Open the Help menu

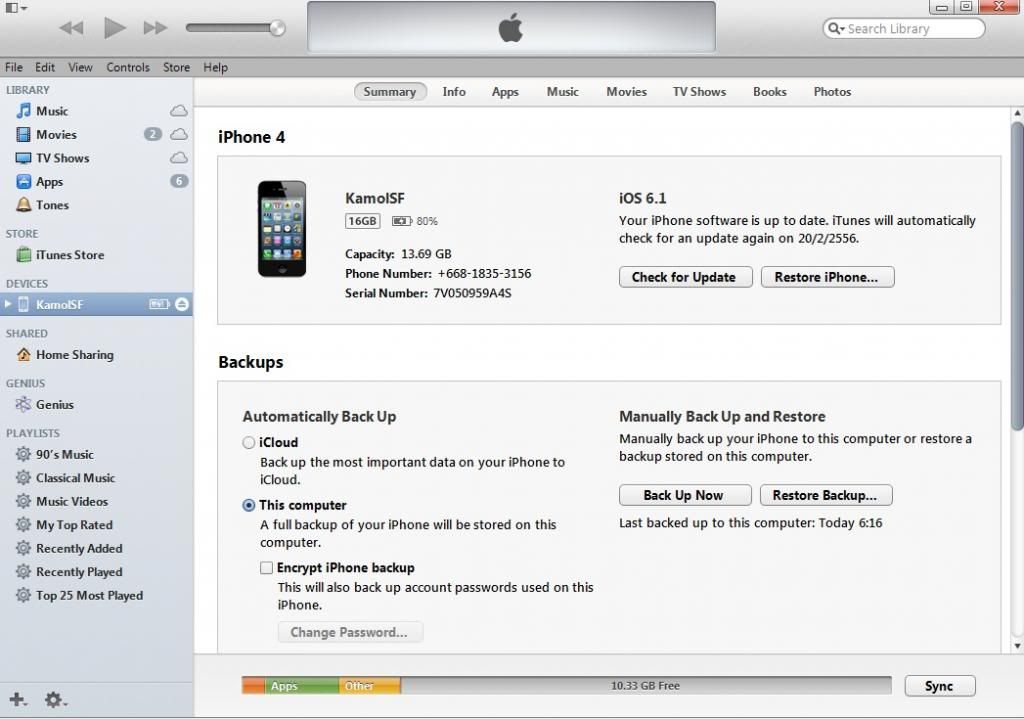click(x=216, y=67)
